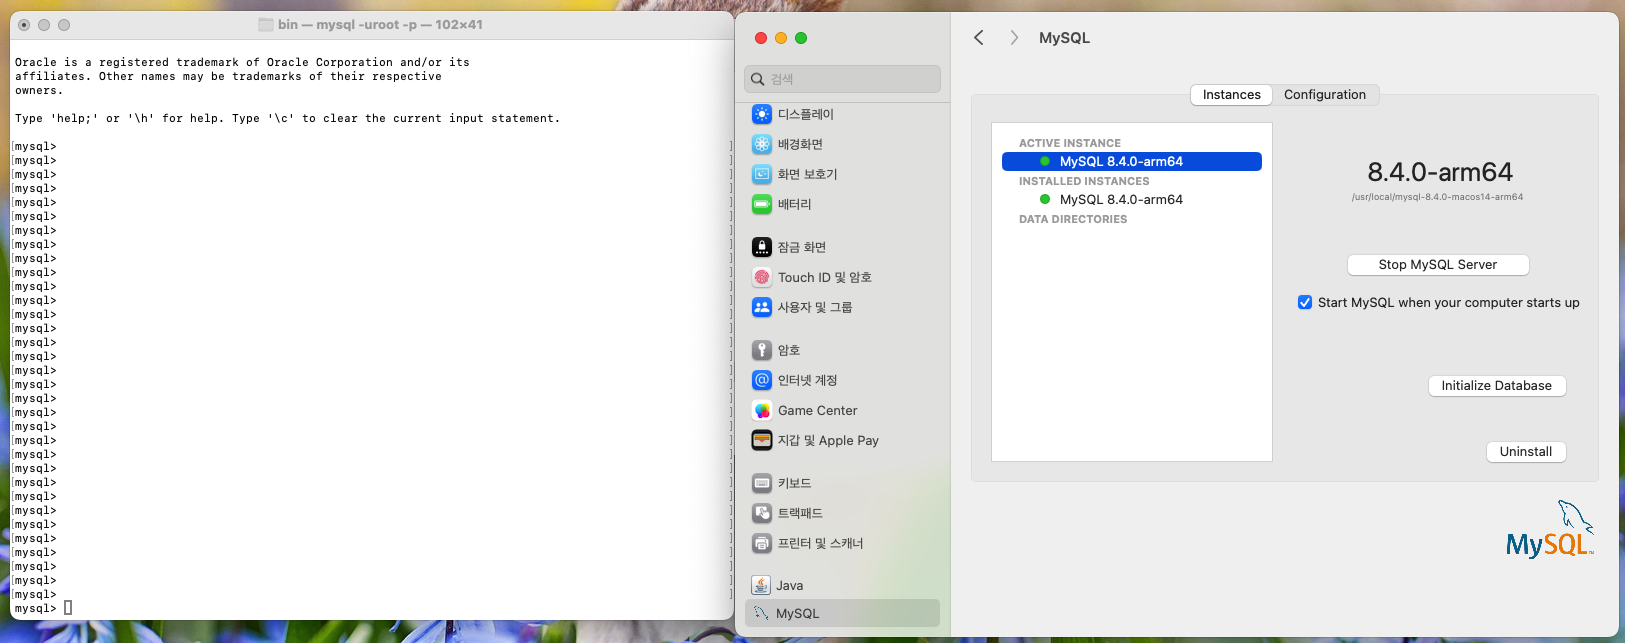This screenshot has width=1625, height=643.
Task: Open Touch ID fingerprint icon
Action: pyautogui.click(x=762, y=277)
